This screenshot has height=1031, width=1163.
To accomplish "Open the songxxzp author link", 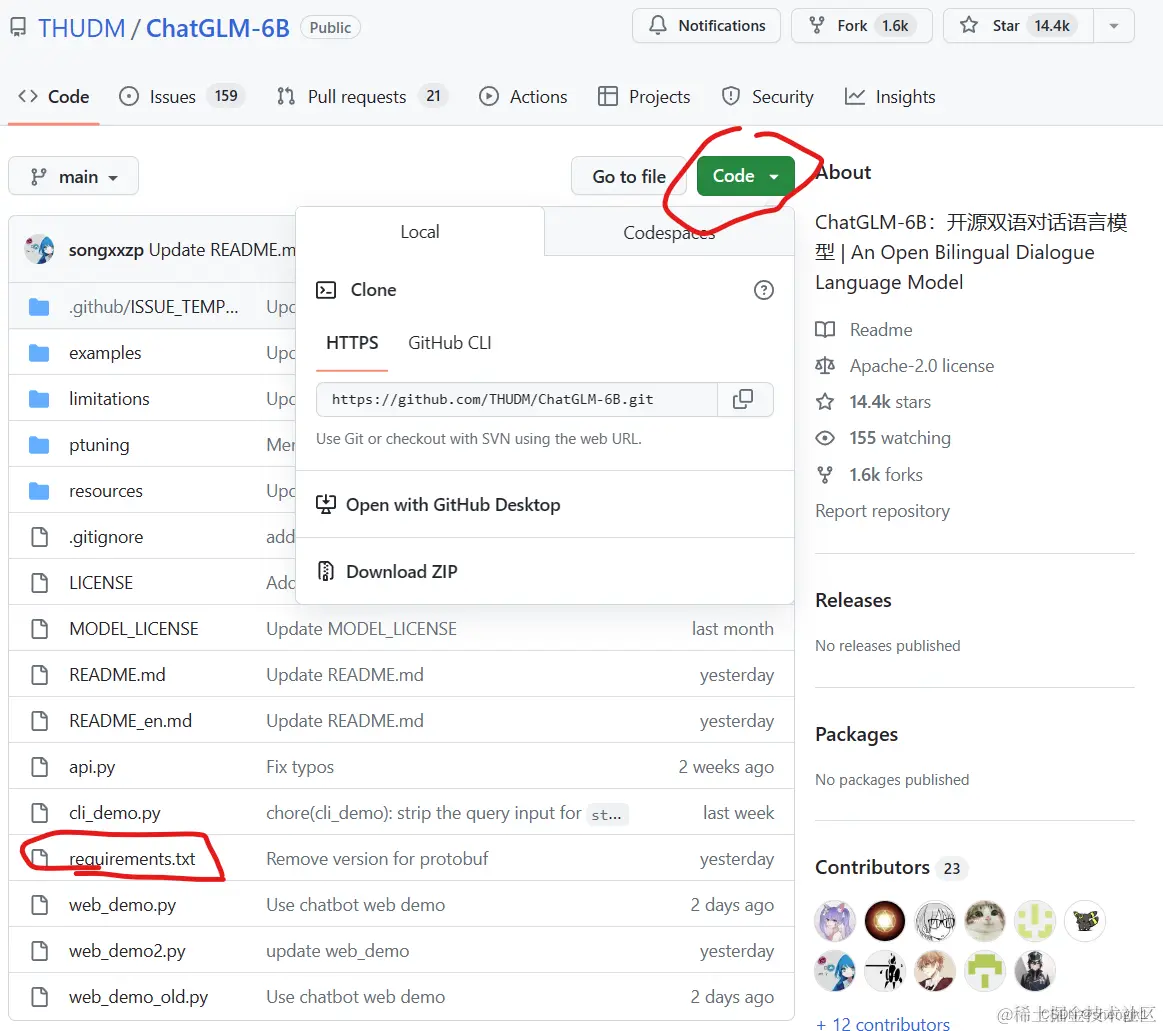I will click(x=106, y=250).
